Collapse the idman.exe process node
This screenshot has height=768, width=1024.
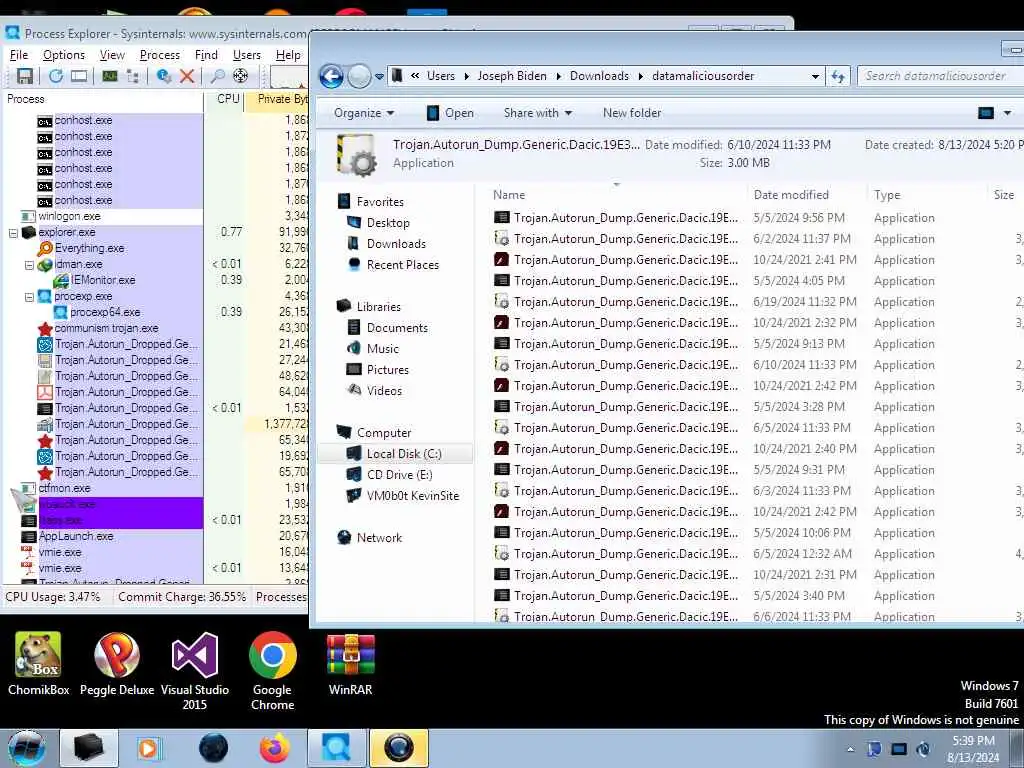pos(29,264)
